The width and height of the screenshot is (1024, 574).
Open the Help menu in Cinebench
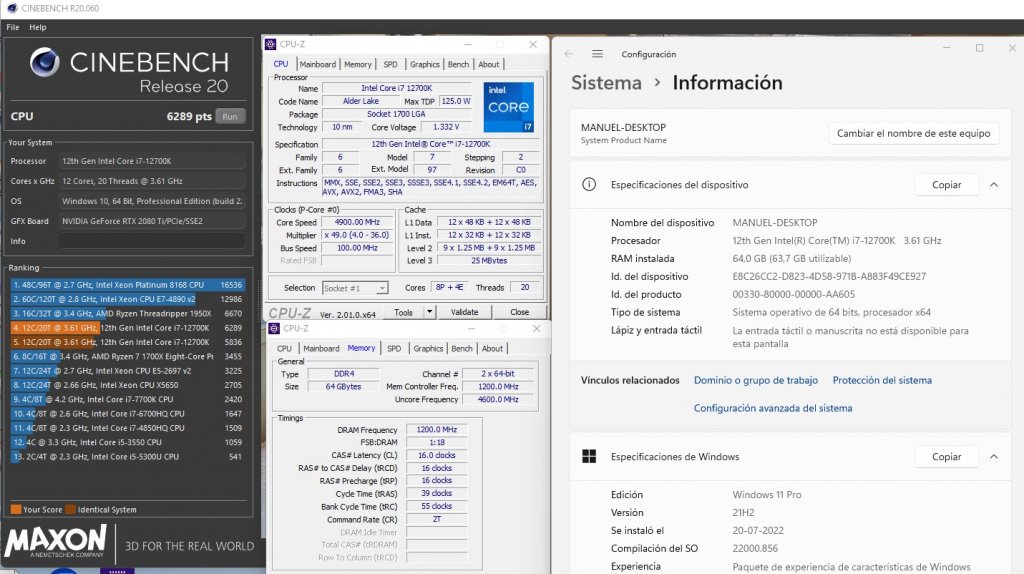coord(38,27)
